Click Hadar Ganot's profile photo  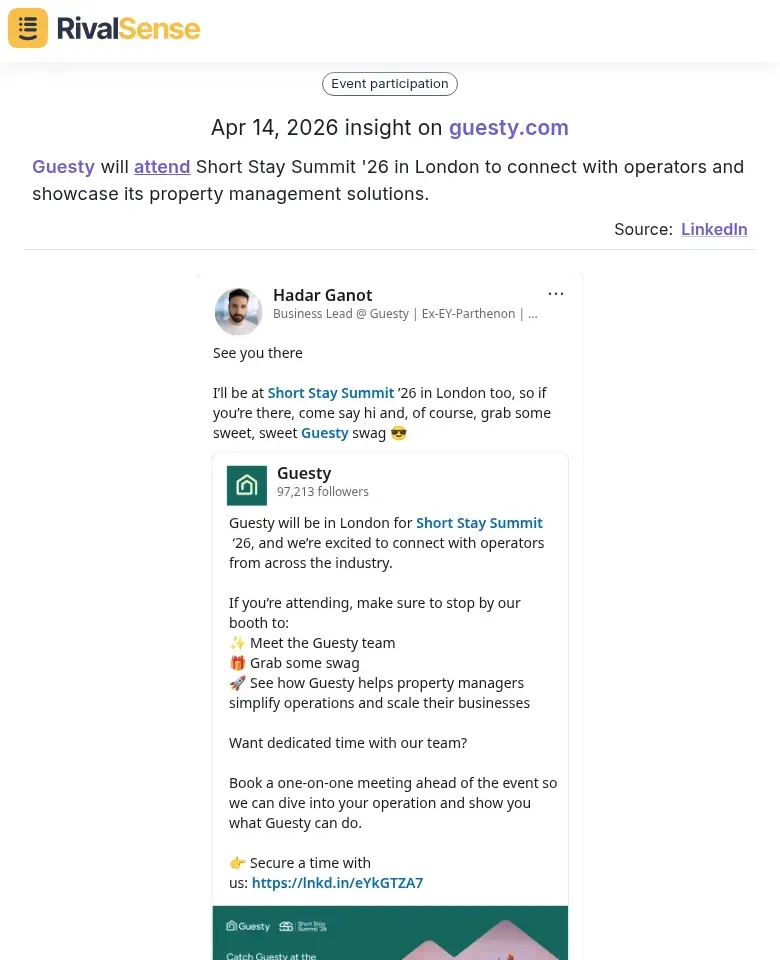point(238,312)
